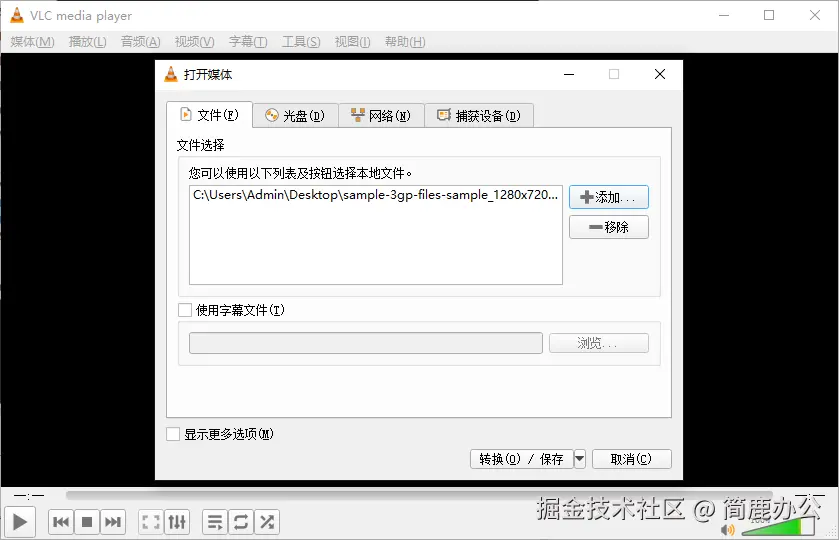839x540 pixels.
Task: Toggle random shuffle icon
Action: (267, 522)
